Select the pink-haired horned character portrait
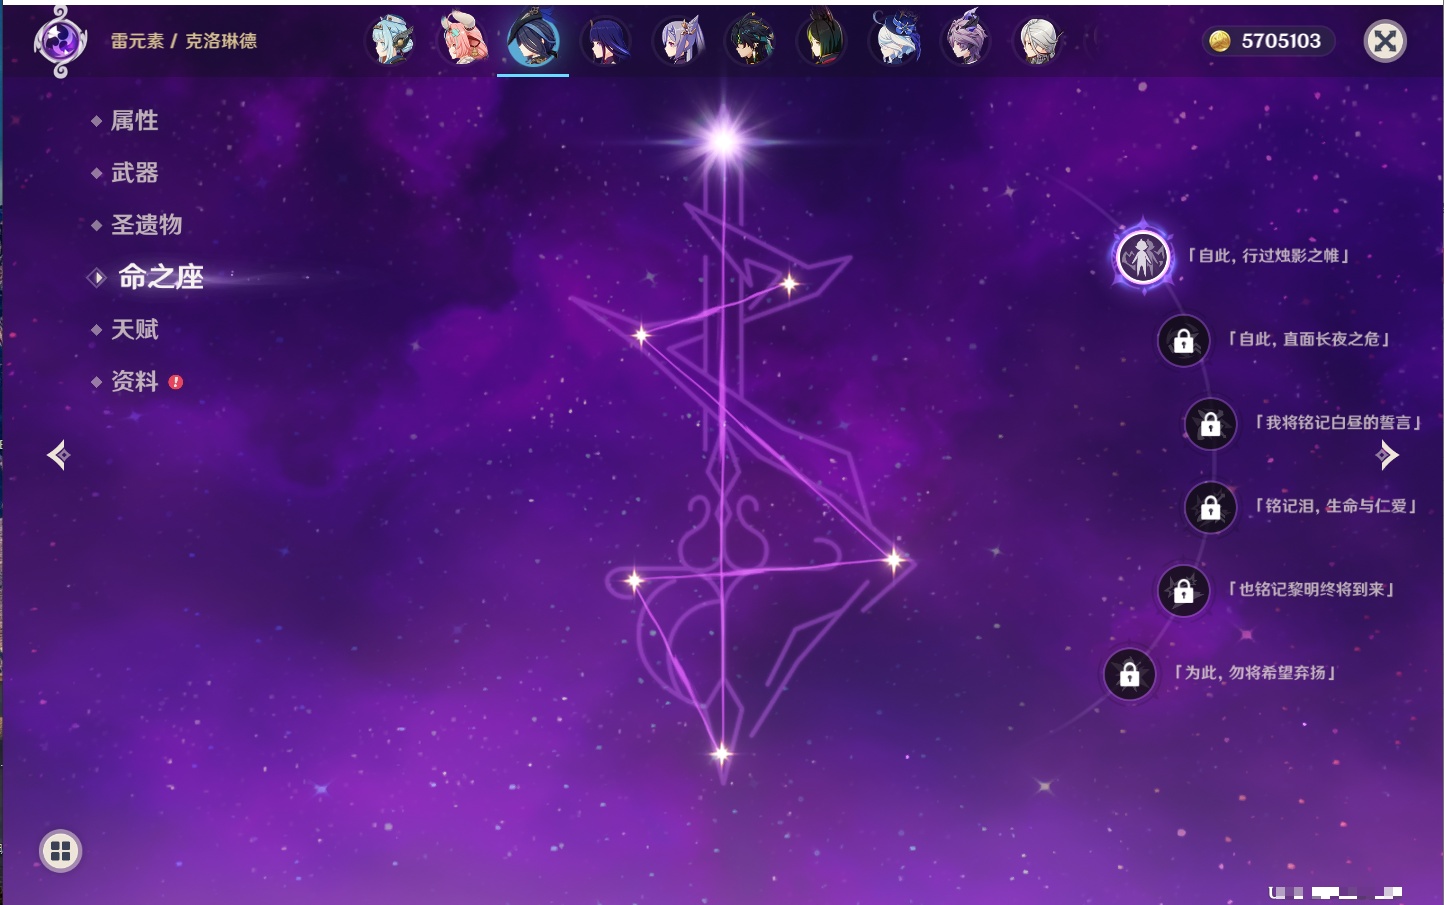 point(463,41)
